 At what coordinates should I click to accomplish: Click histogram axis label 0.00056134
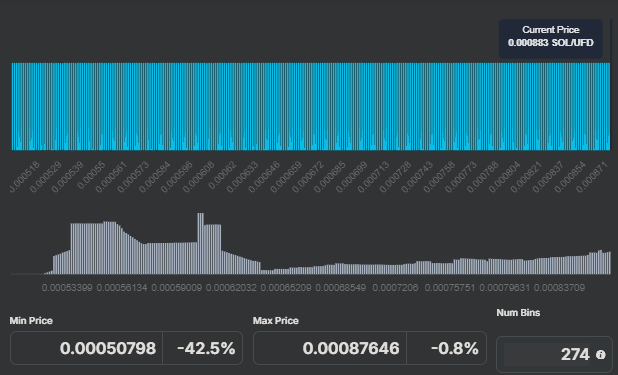click(x=122, y=288)
